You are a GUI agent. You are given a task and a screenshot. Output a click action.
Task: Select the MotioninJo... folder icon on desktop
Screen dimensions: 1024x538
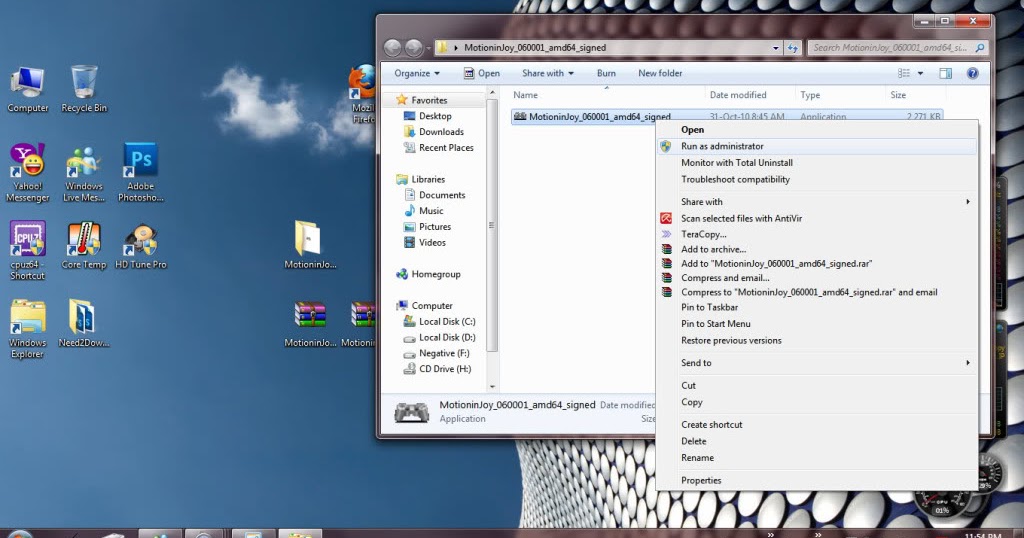(310, 245)
